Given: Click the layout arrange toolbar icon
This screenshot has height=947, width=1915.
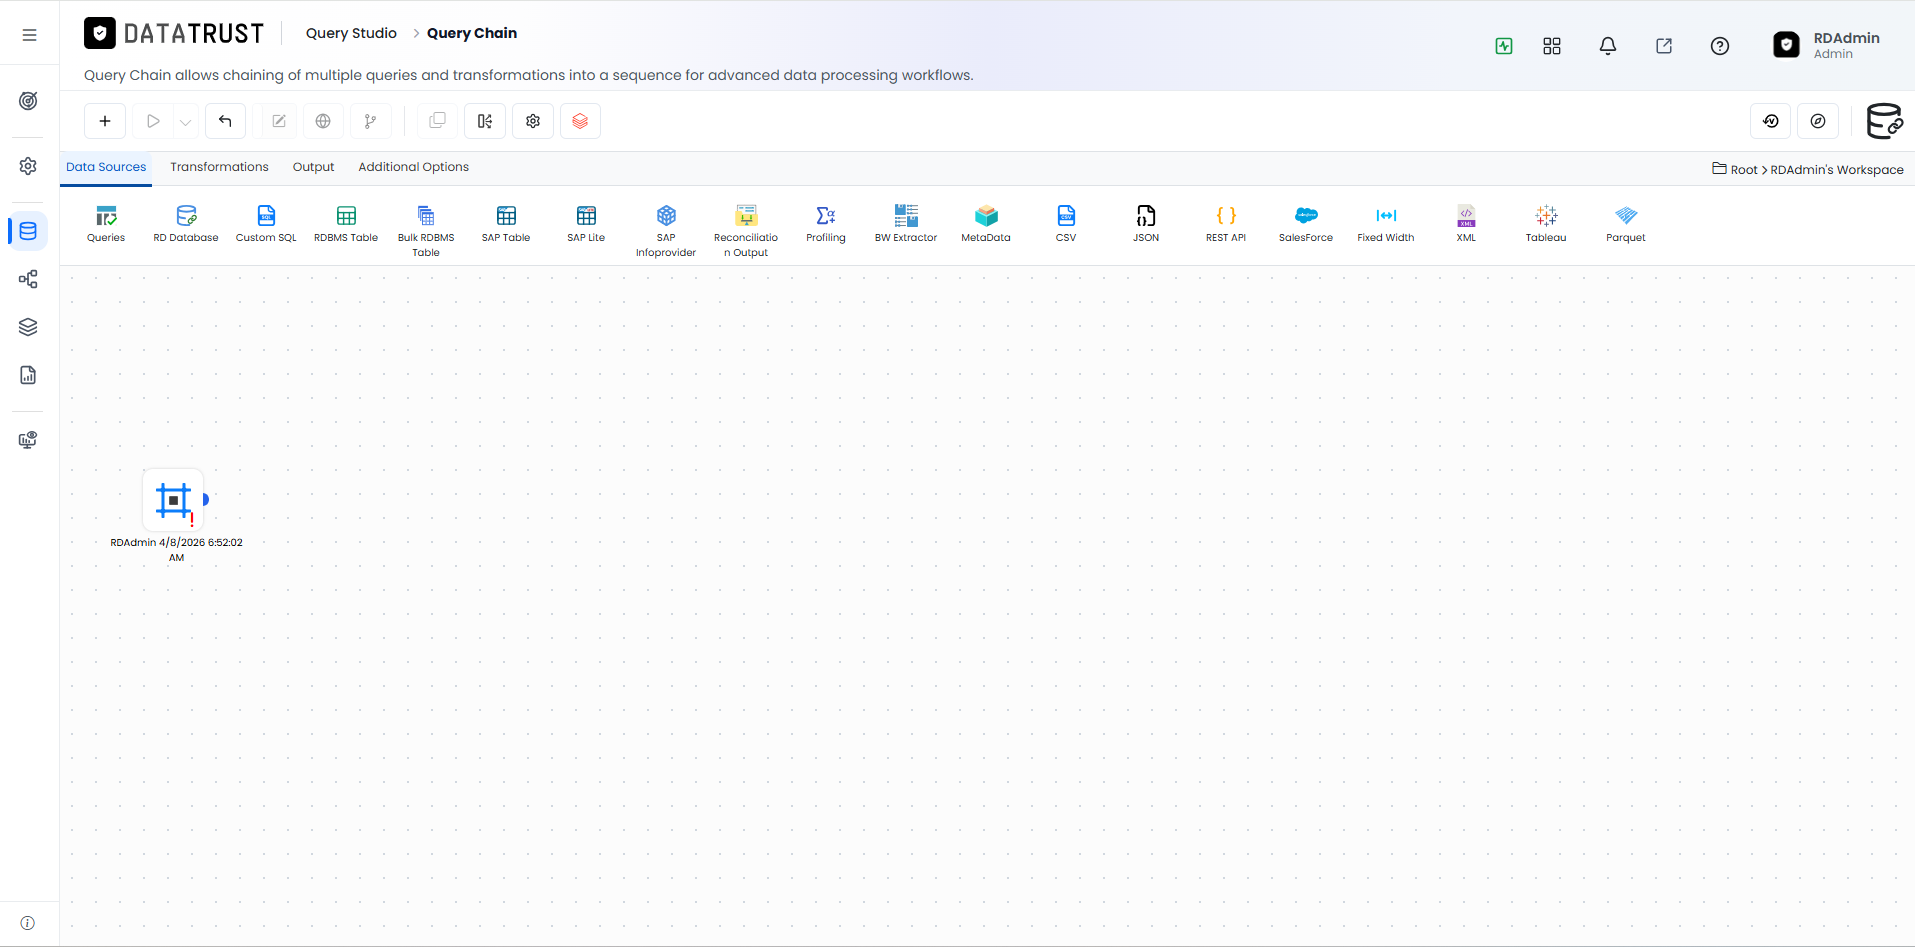Looking at the screenshot, I should pyautogui.click(x=485, y=121).
